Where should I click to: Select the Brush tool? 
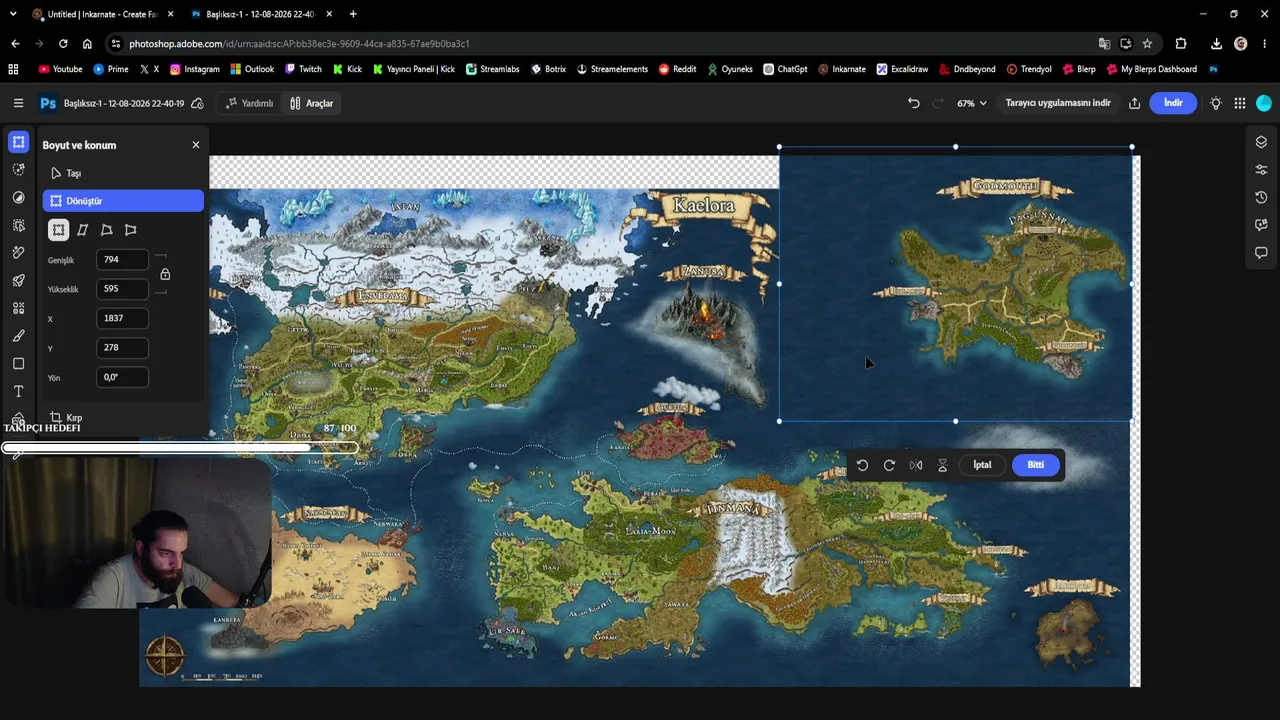point(18,336)
